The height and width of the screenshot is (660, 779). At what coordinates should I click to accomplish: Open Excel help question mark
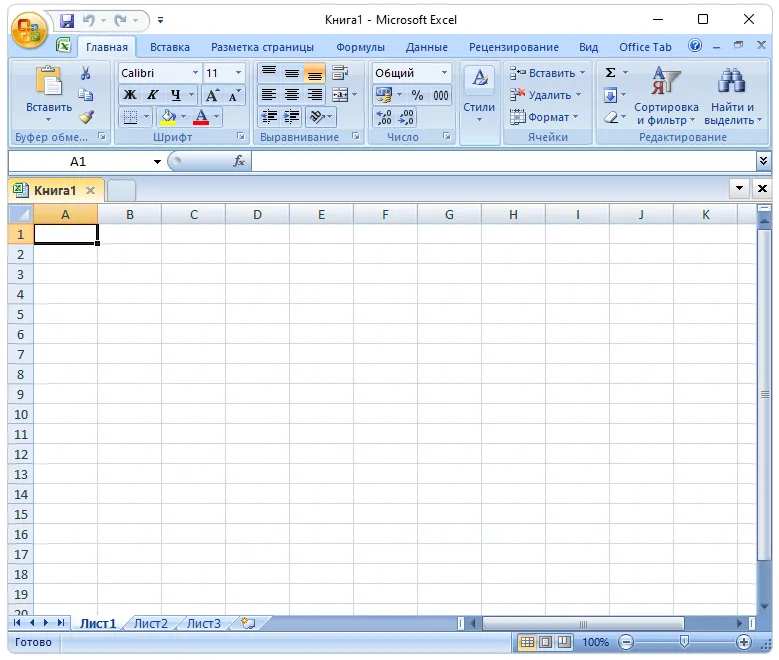pos(695,46)
